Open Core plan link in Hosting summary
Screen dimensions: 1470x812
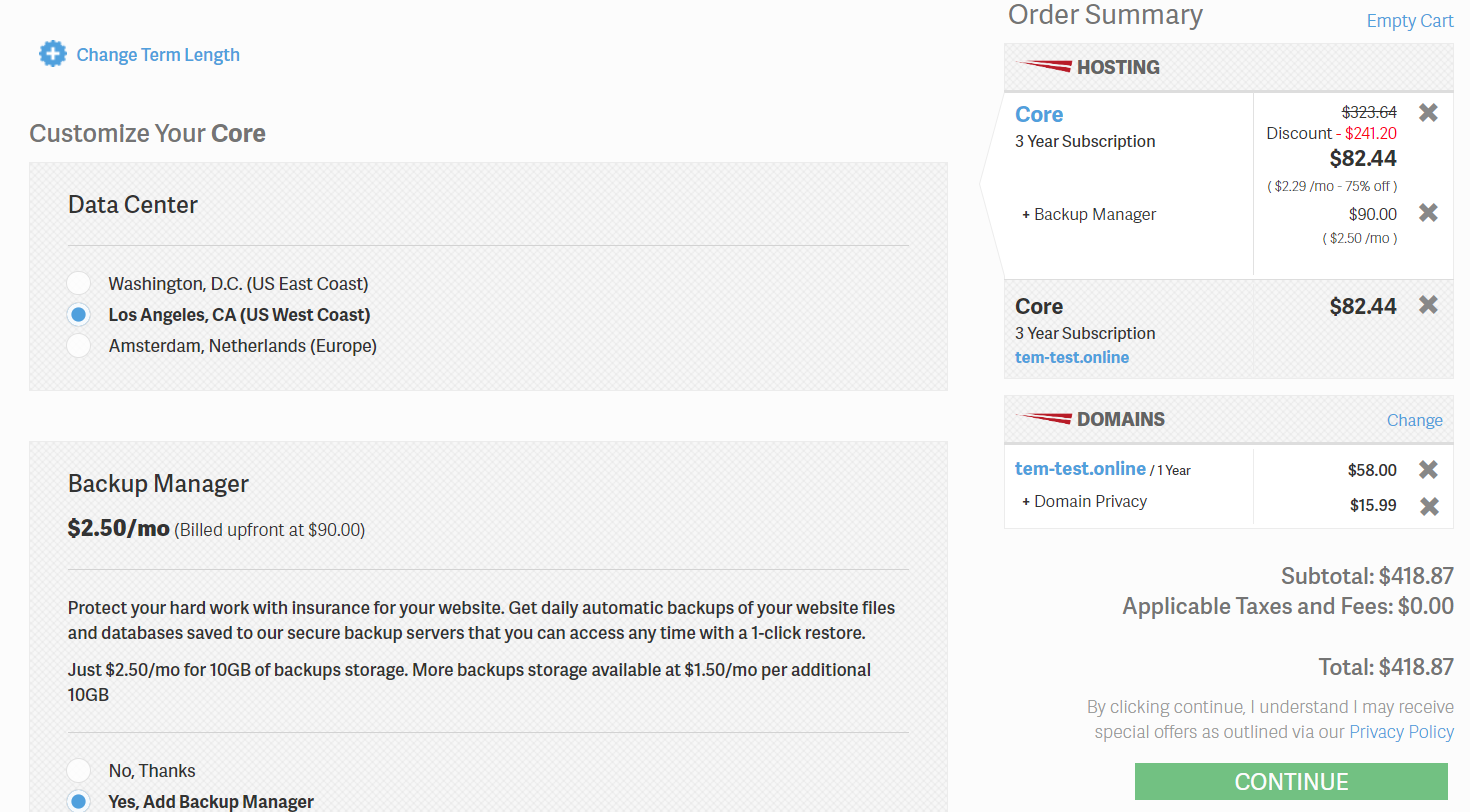[1039, 114]
